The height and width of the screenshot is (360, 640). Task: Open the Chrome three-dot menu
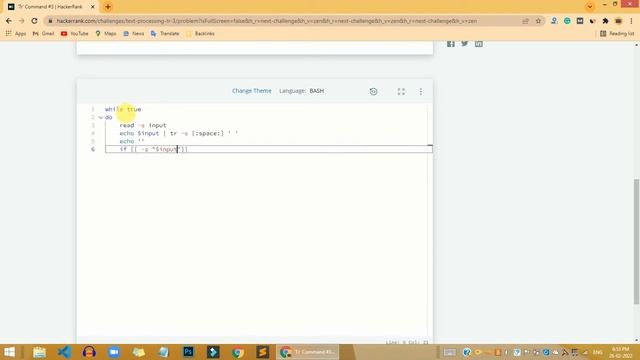point(631,21)
